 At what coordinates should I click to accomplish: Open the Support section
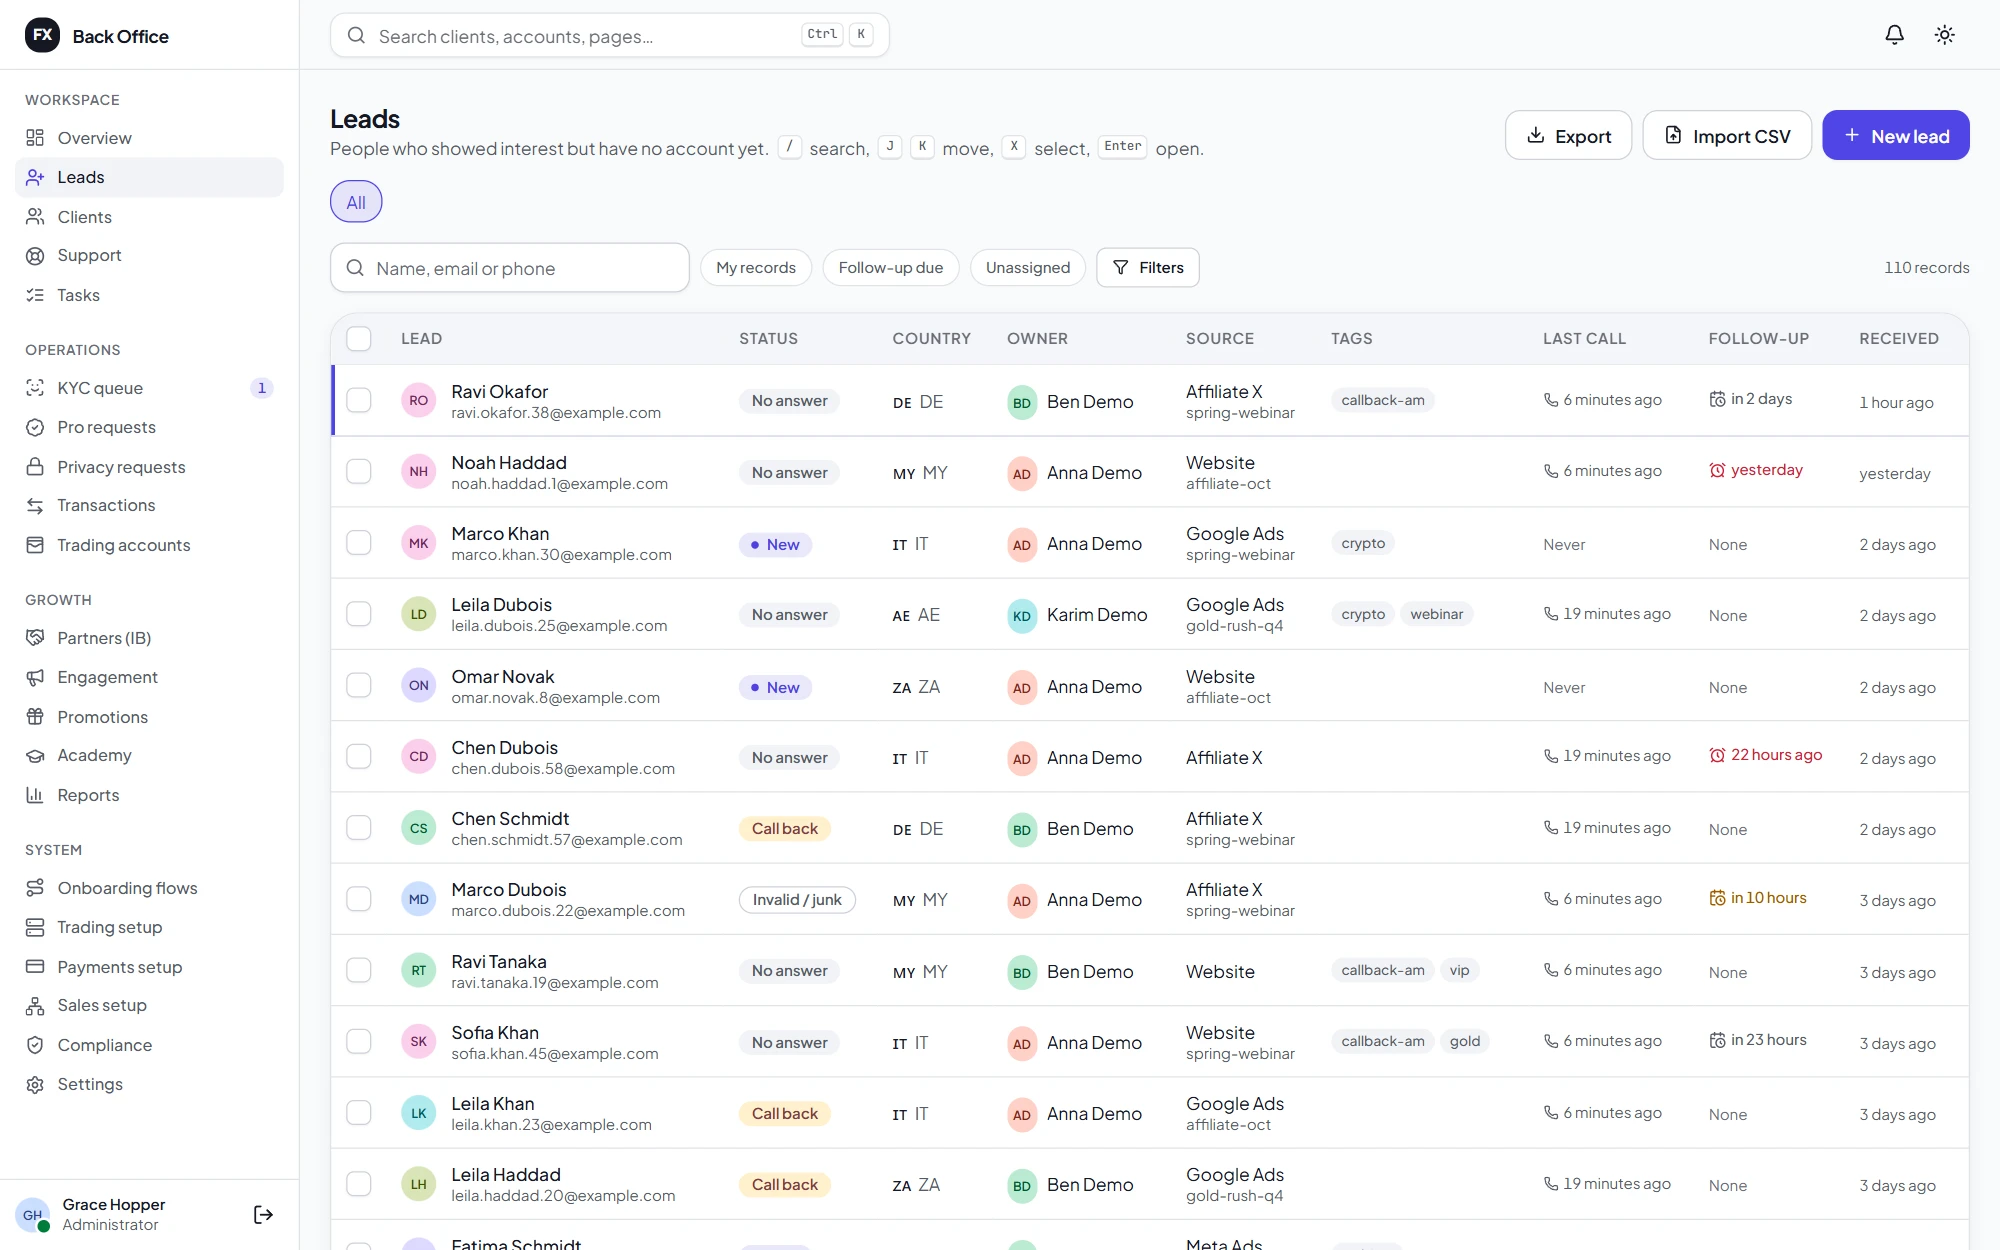point(149,255)
